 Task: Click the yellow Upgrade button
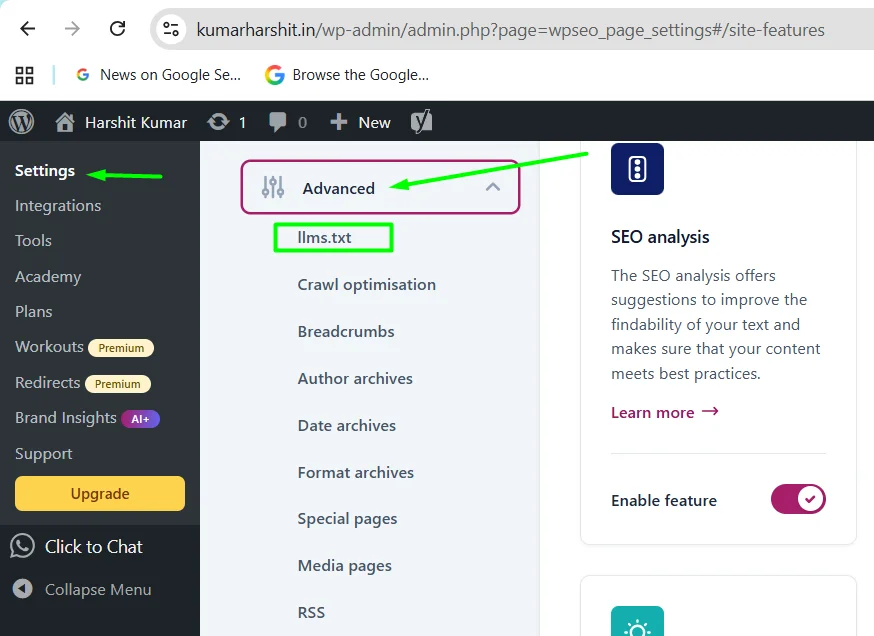(100, 493)
